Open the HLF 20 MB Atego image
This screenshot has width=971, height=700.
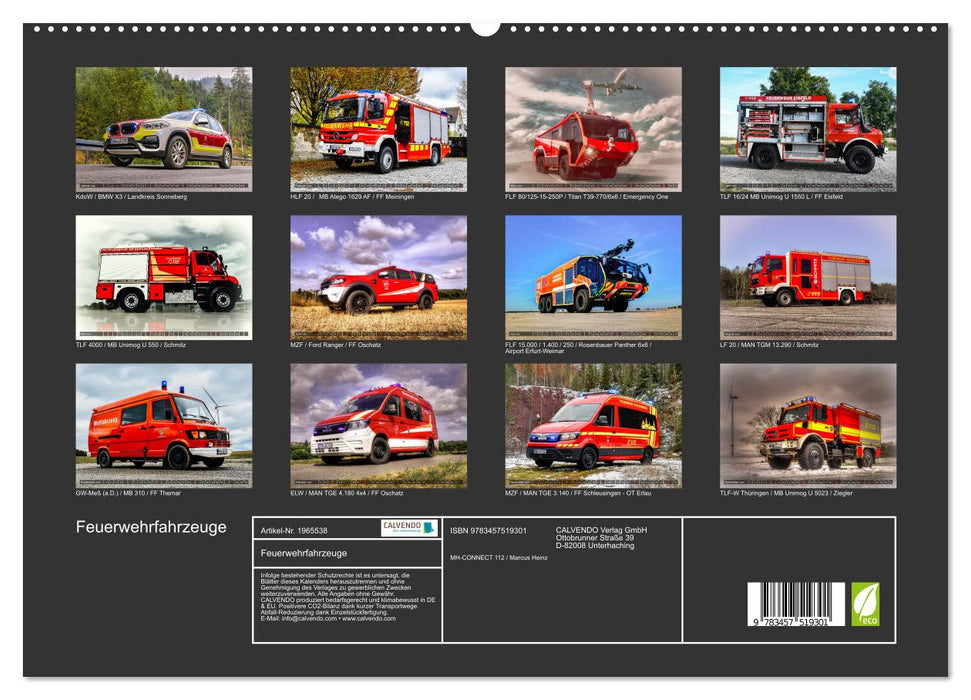point(378,128)
